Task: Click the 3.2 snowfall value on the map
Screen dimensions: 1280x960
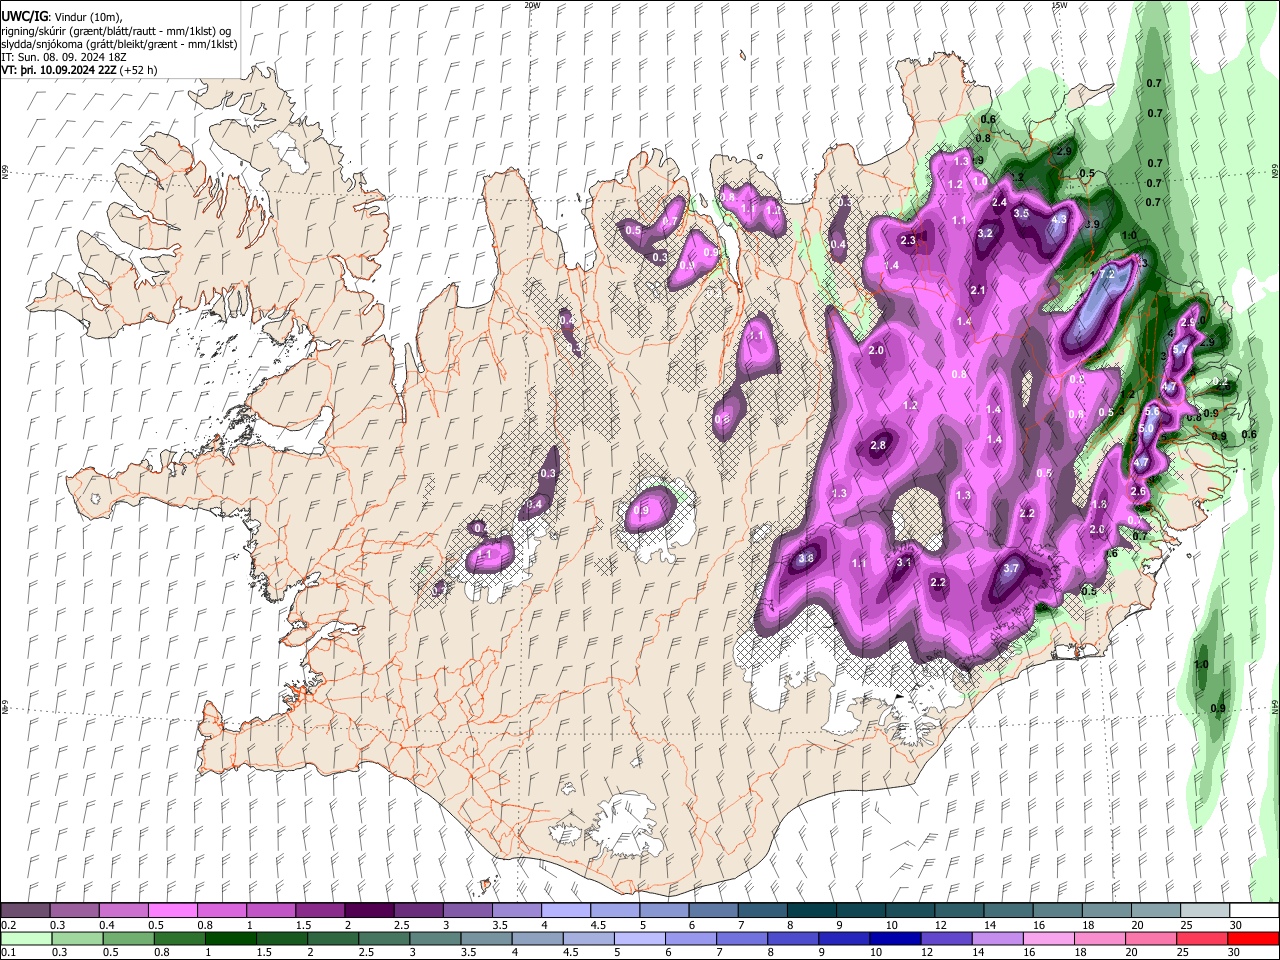Action: point(984,234)
